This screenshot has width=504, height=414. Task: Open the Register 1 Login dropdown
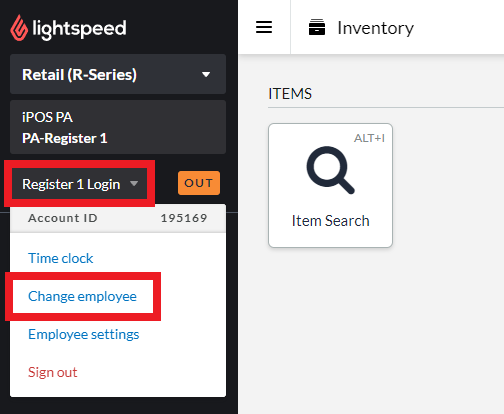click(x=80, y=184)
